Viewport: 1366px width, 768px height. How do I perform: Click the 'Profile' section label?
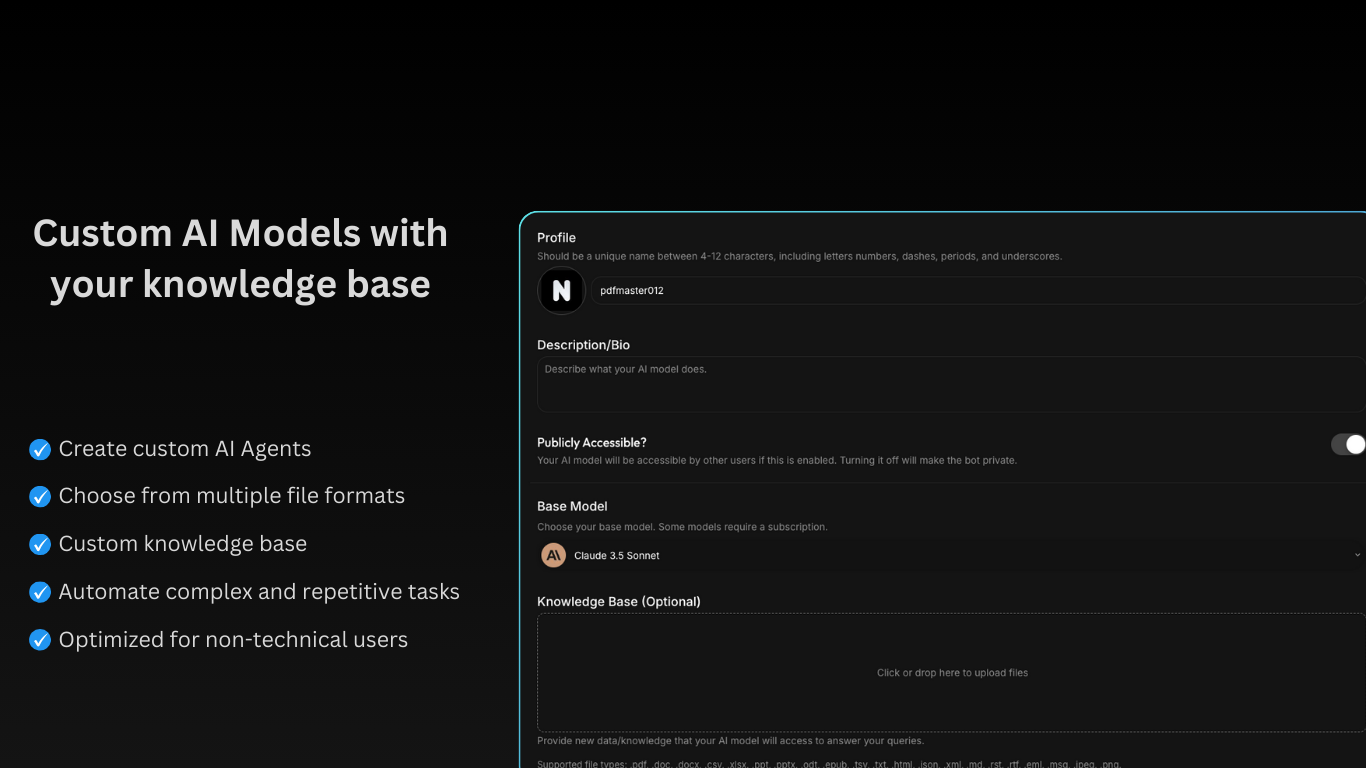(x=556, y=238)
